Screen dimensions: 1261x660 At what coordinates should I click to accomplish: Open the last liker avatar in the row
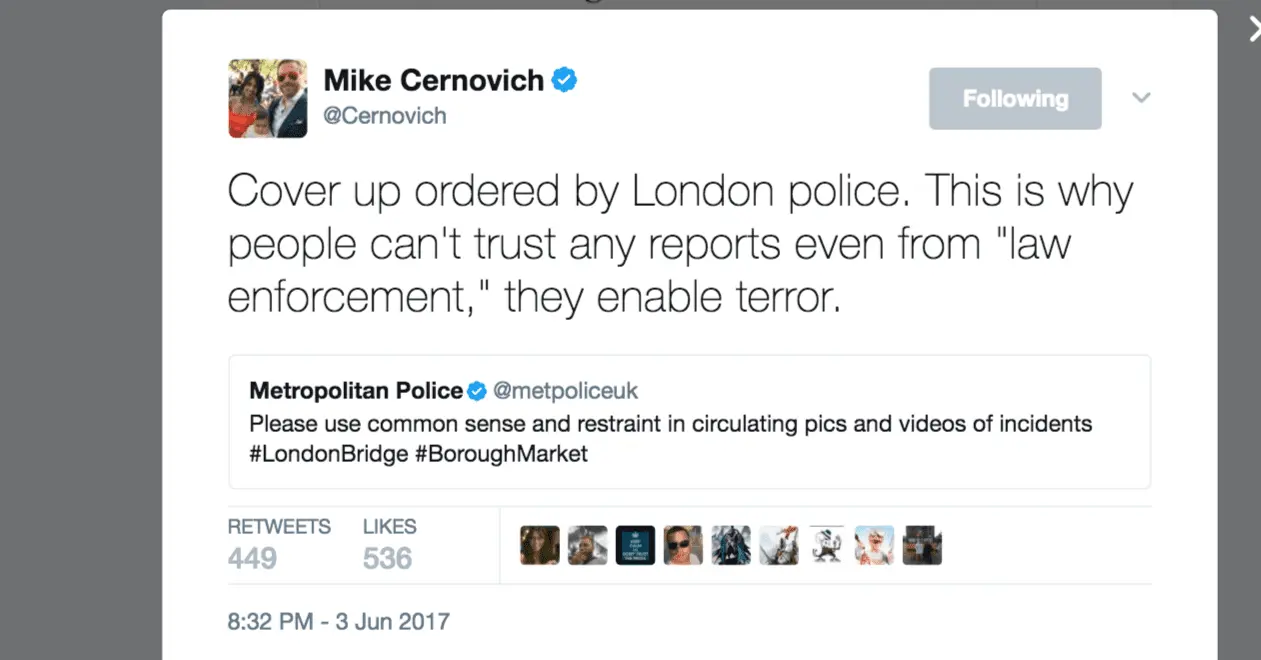922,546
